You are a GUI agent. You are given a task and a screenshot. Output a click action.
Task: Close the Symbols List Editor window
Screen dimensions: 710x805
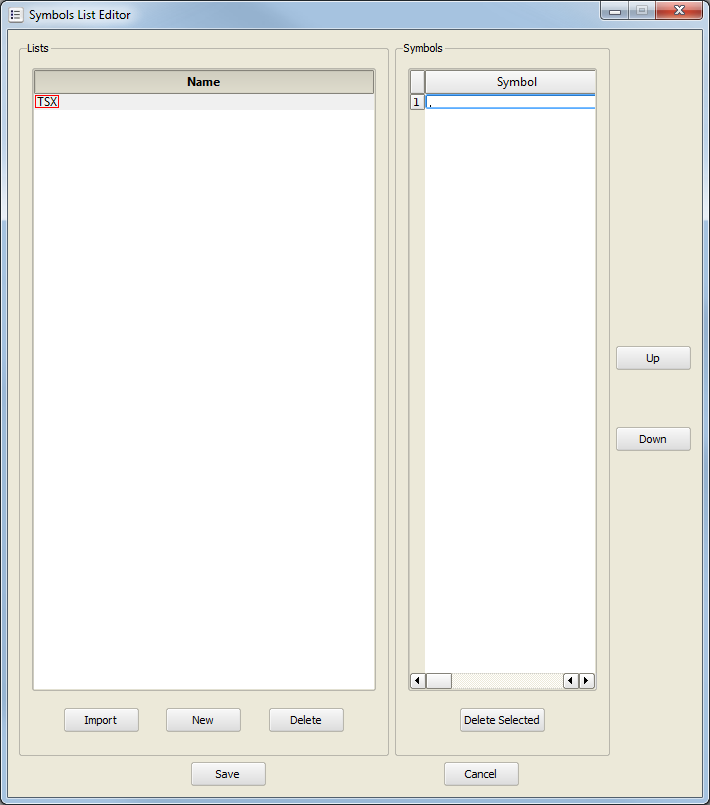(680, 11)
